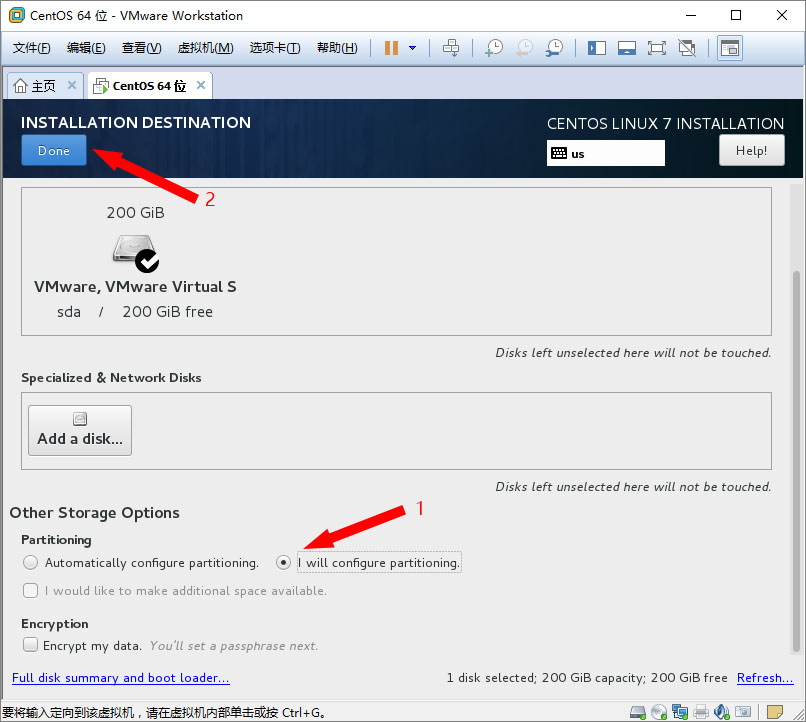Select Automatically configure partitioning radio button
Image resolution: width=806 pixels, height=722 pixels.
point(31,563)
